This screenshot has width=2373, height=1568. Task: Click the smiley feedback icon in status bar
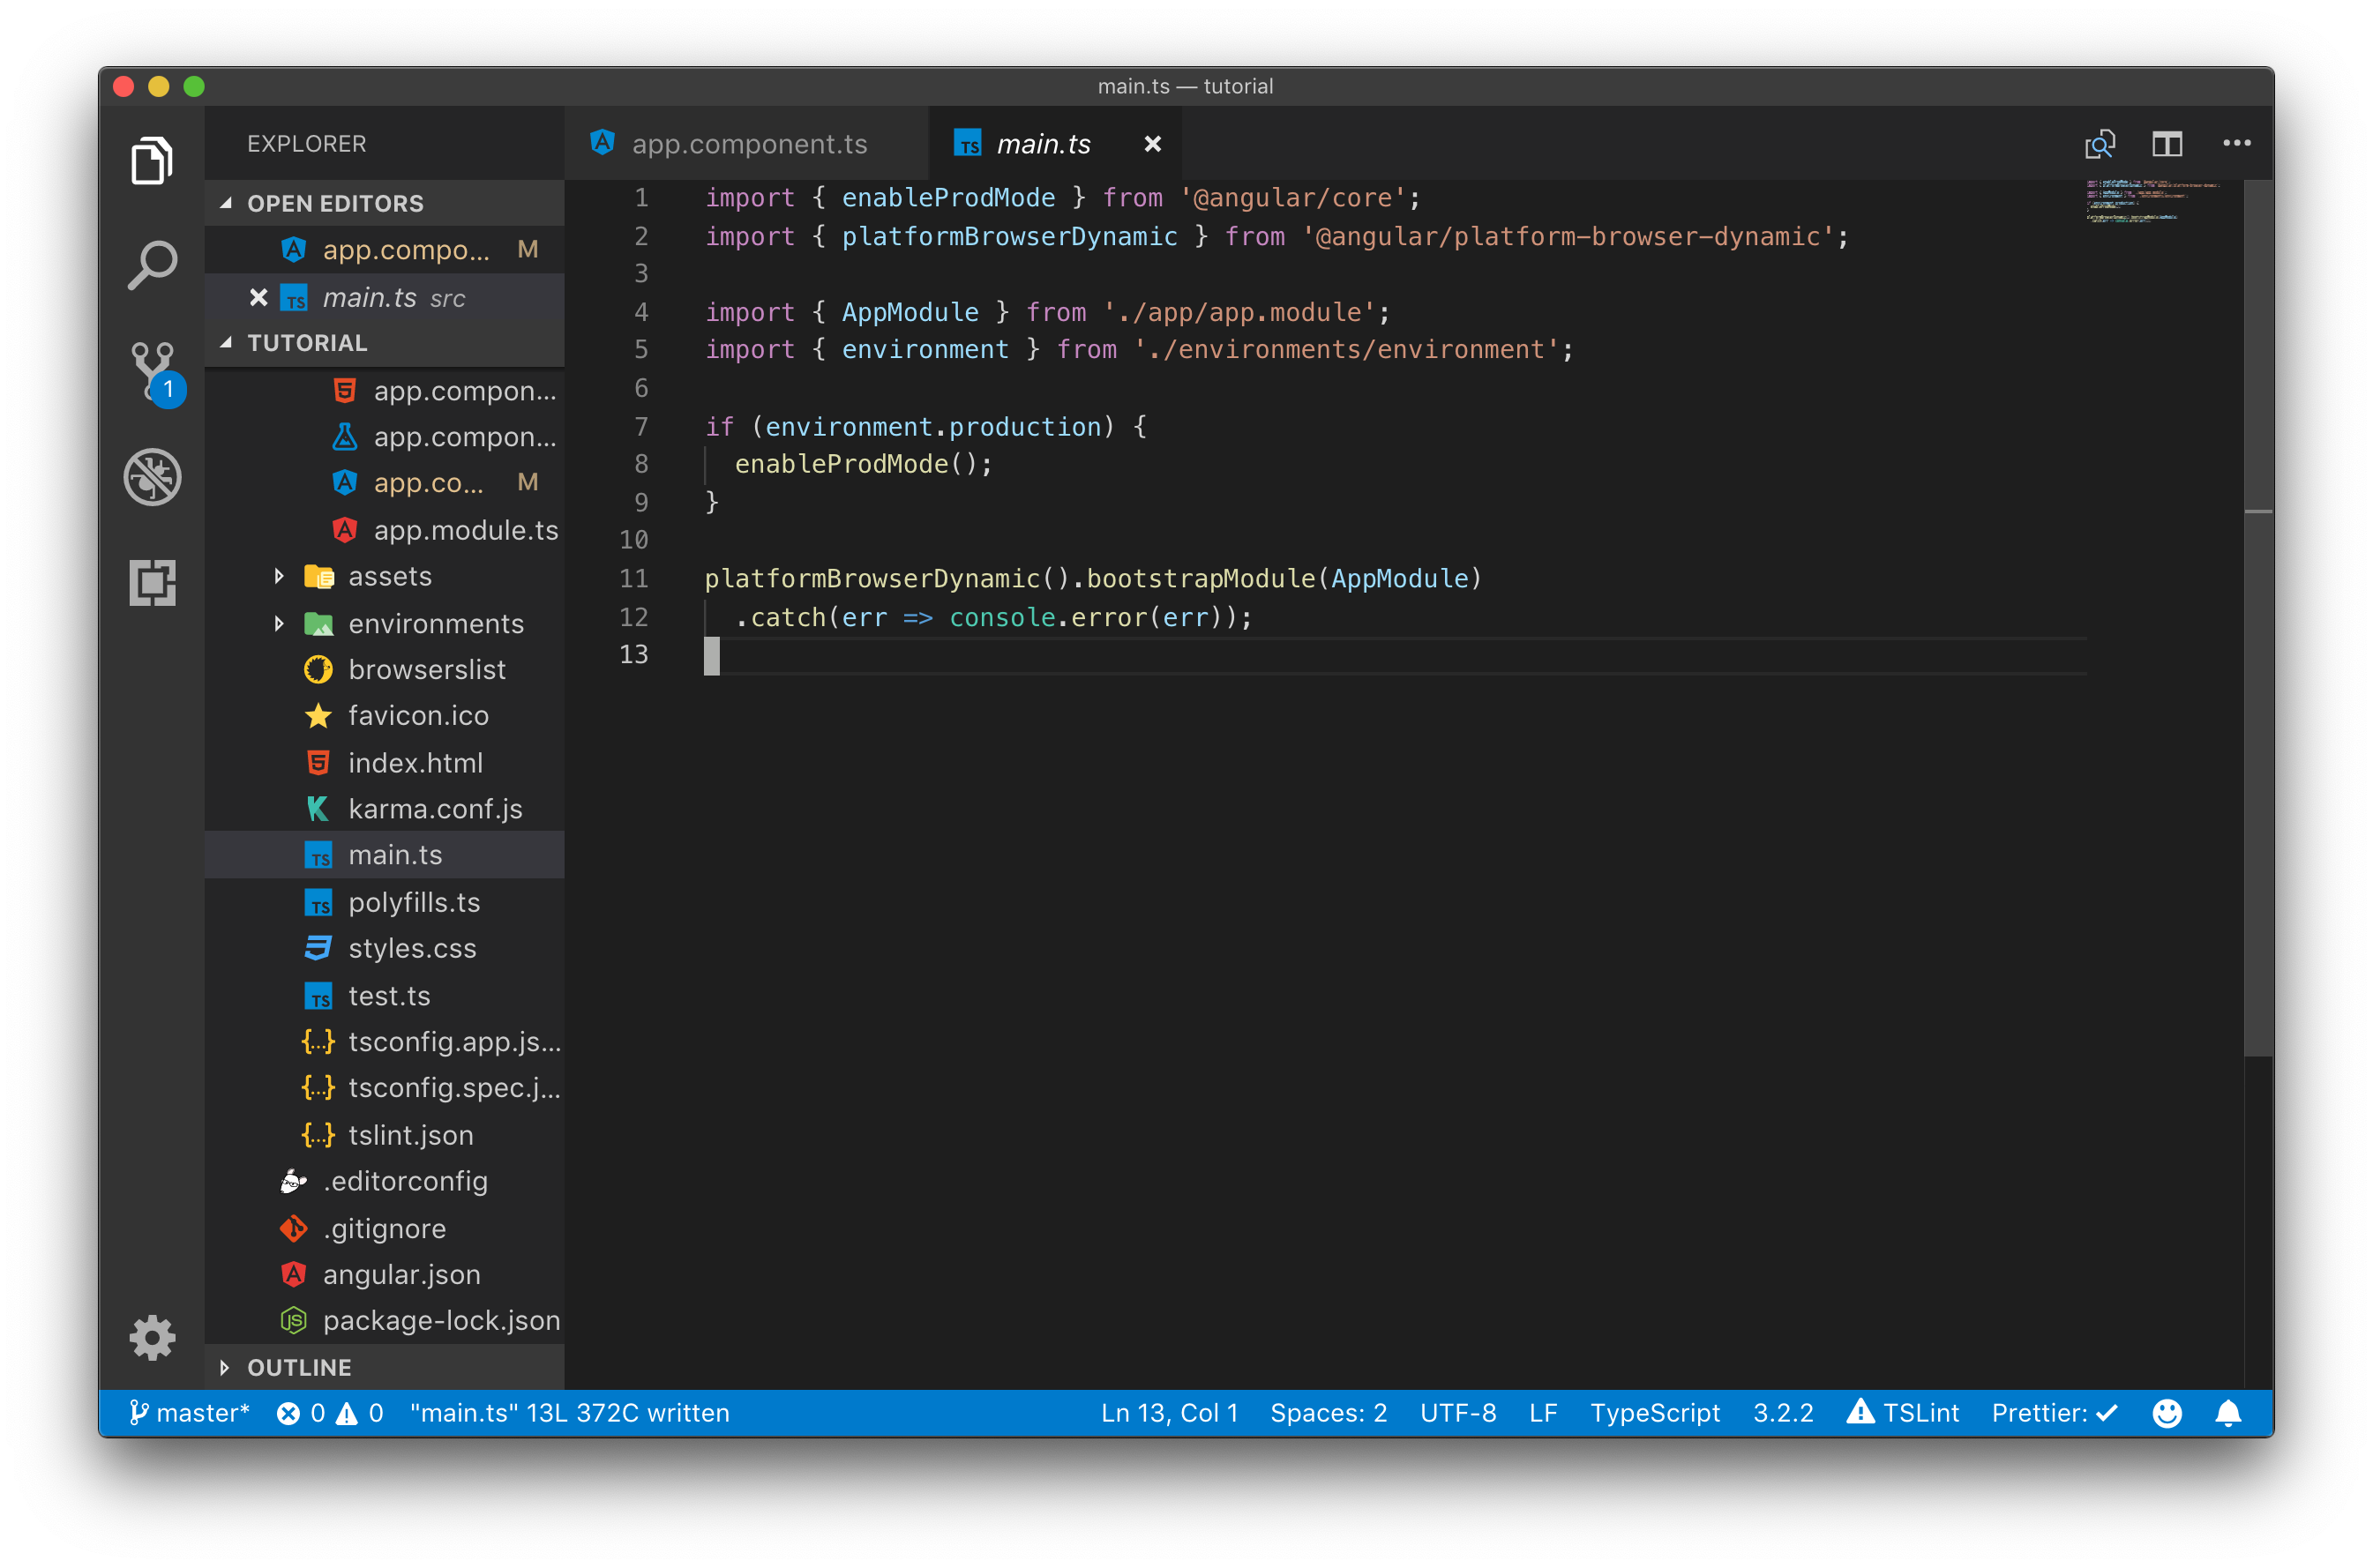coord(2166,1413)
